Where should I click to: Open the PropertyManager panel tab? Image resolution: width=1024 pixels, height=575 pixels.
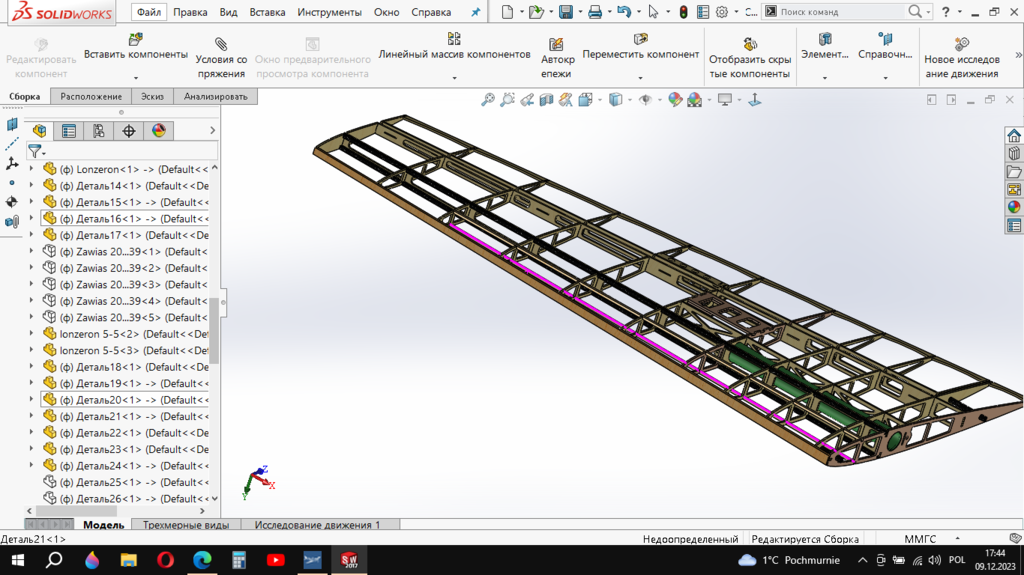pyautogui.click(x=69, y=131)
